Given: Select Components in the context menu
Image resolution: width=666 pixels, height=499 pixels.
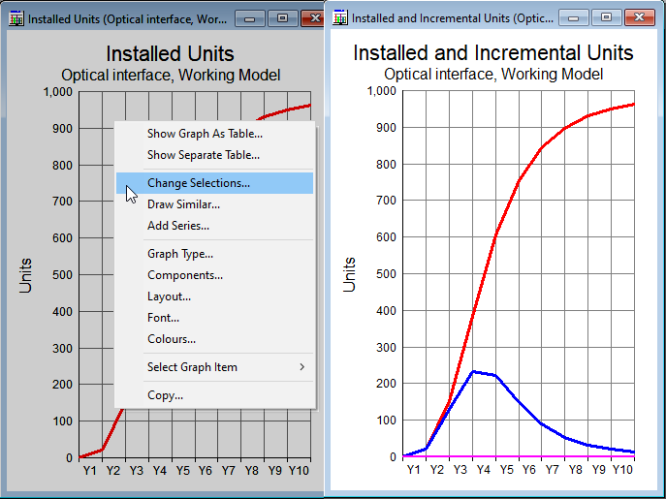Looking at the screenshot, I should (185, 275).
